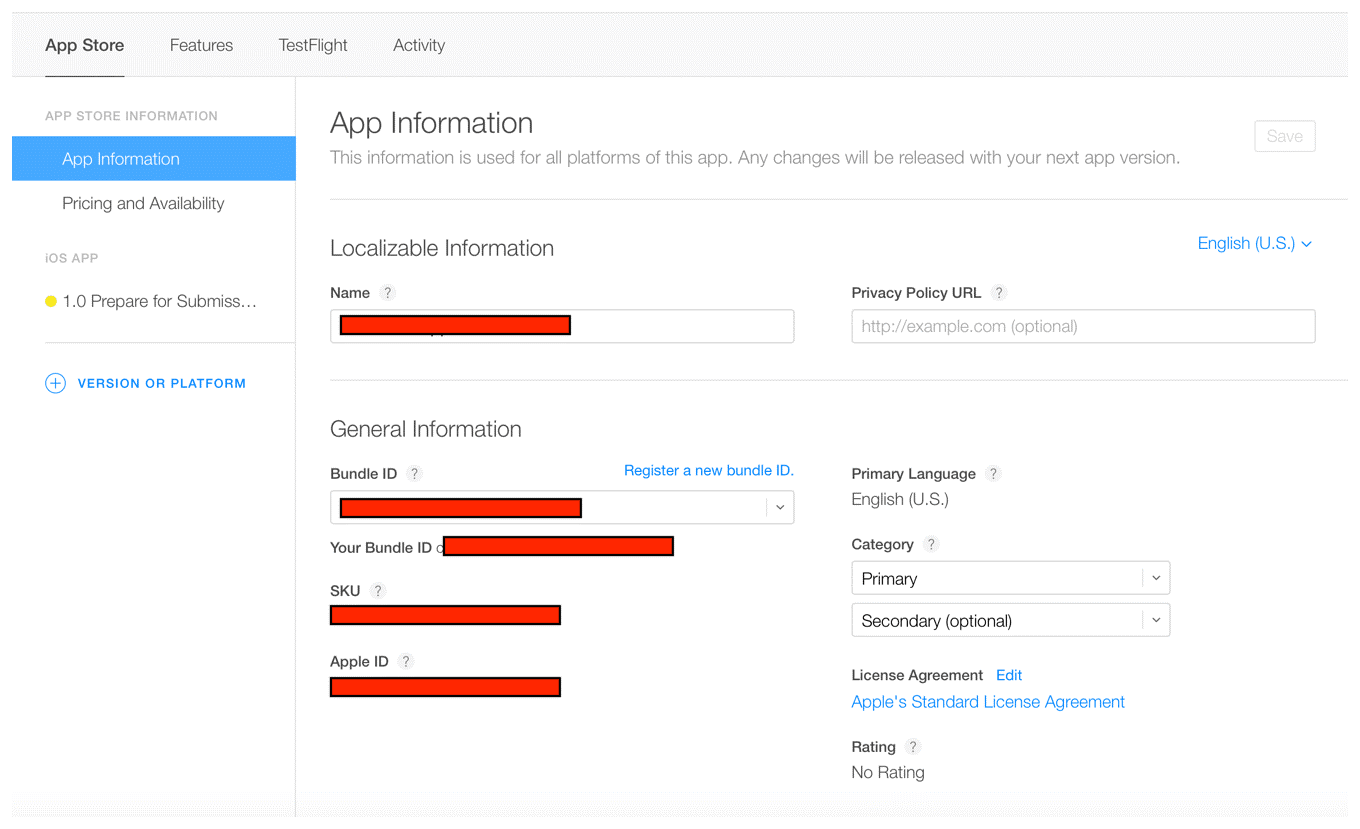Click the Save button
1360x829 pixels.
point(1285,136)
